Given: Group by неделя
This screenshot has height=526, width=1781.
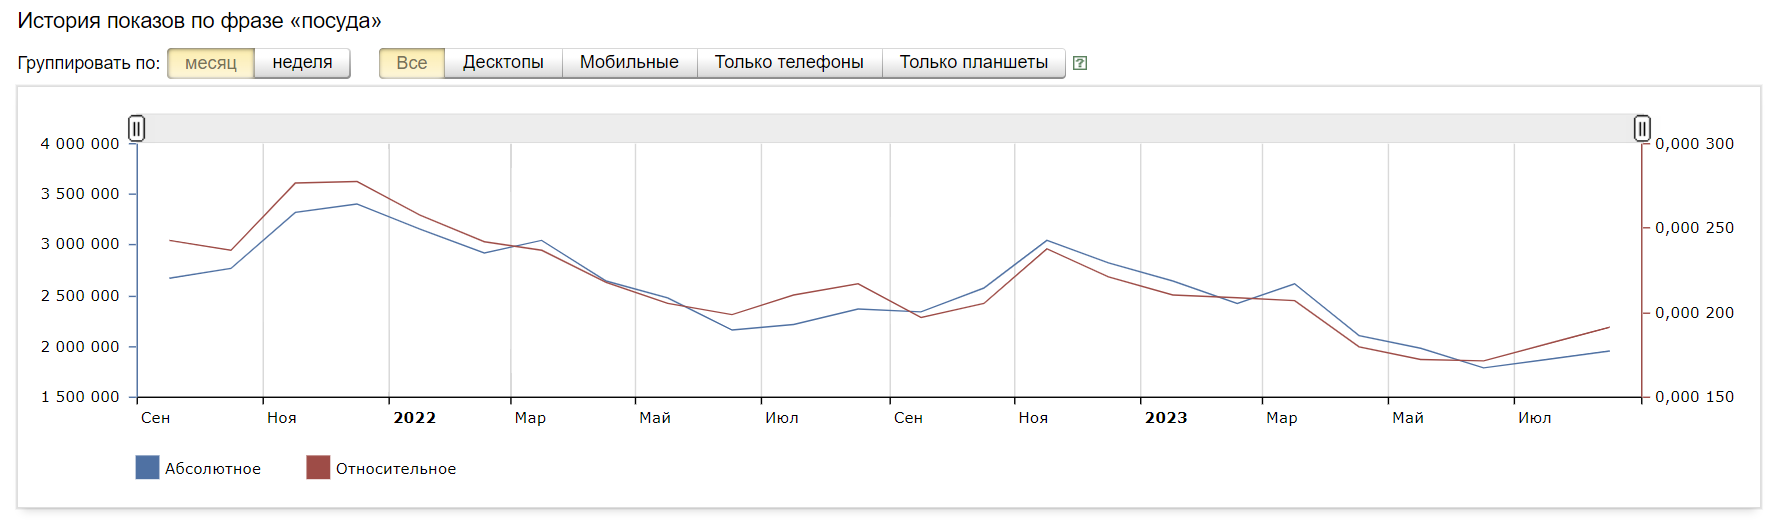Looking at the screenshot, I should (302, 63).
